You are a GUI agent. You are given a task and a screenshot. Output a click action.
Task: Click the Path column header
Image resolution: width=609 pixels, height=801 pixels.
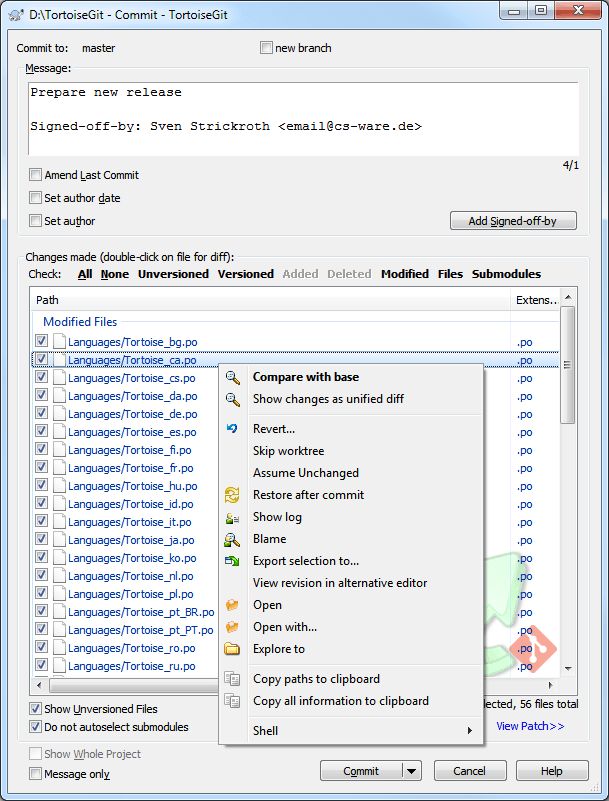click(270, 300)
